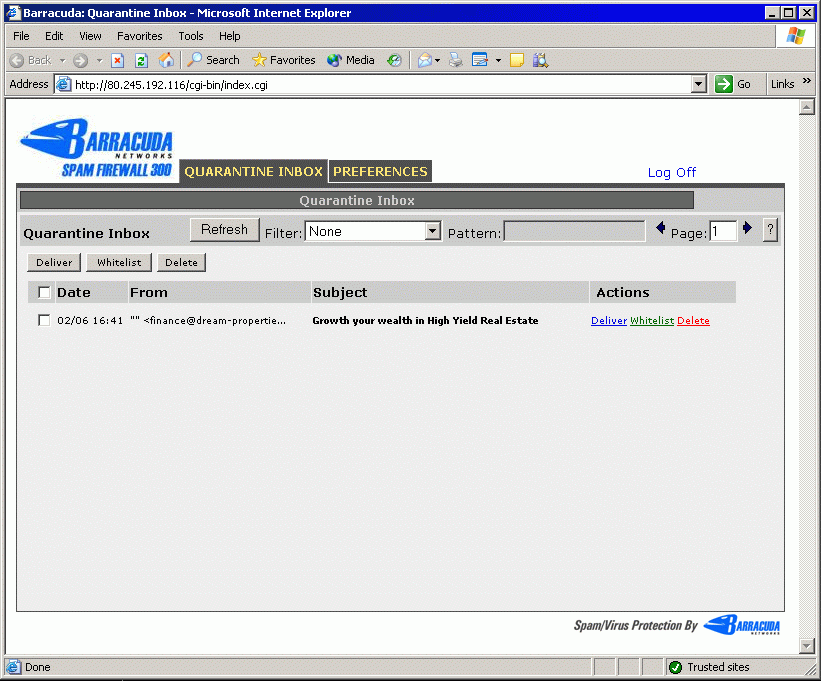Go to Home page icon
This screenshot has width=821, height=681.
pyautogui.click(x=166, y=60)
